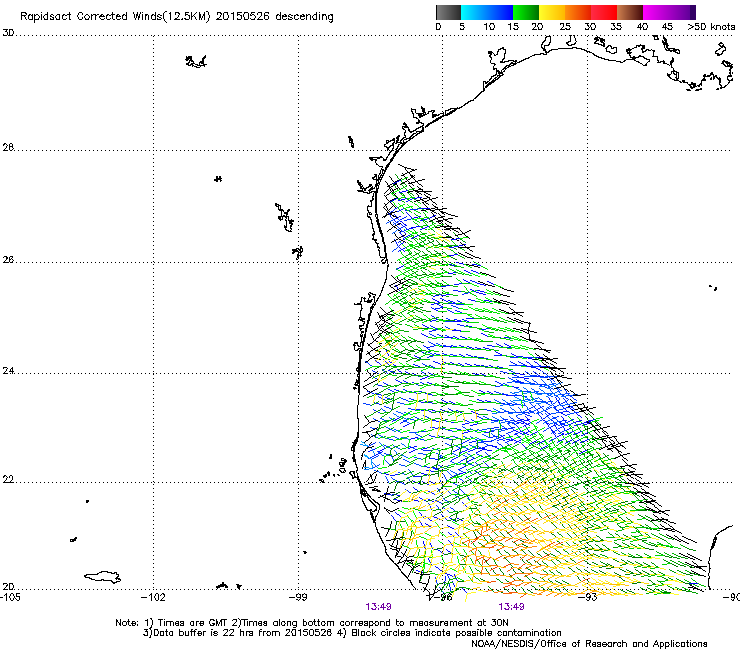Select the orange 25-30 knots legend color
This screenshot has height=650, width=740.
pos(578,12)
